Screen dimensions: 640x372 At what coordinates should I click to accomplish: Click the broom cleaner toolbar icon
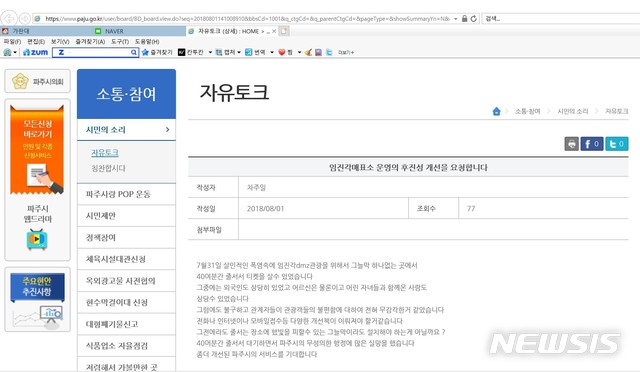pyautogui.click(x=308, y=52)
